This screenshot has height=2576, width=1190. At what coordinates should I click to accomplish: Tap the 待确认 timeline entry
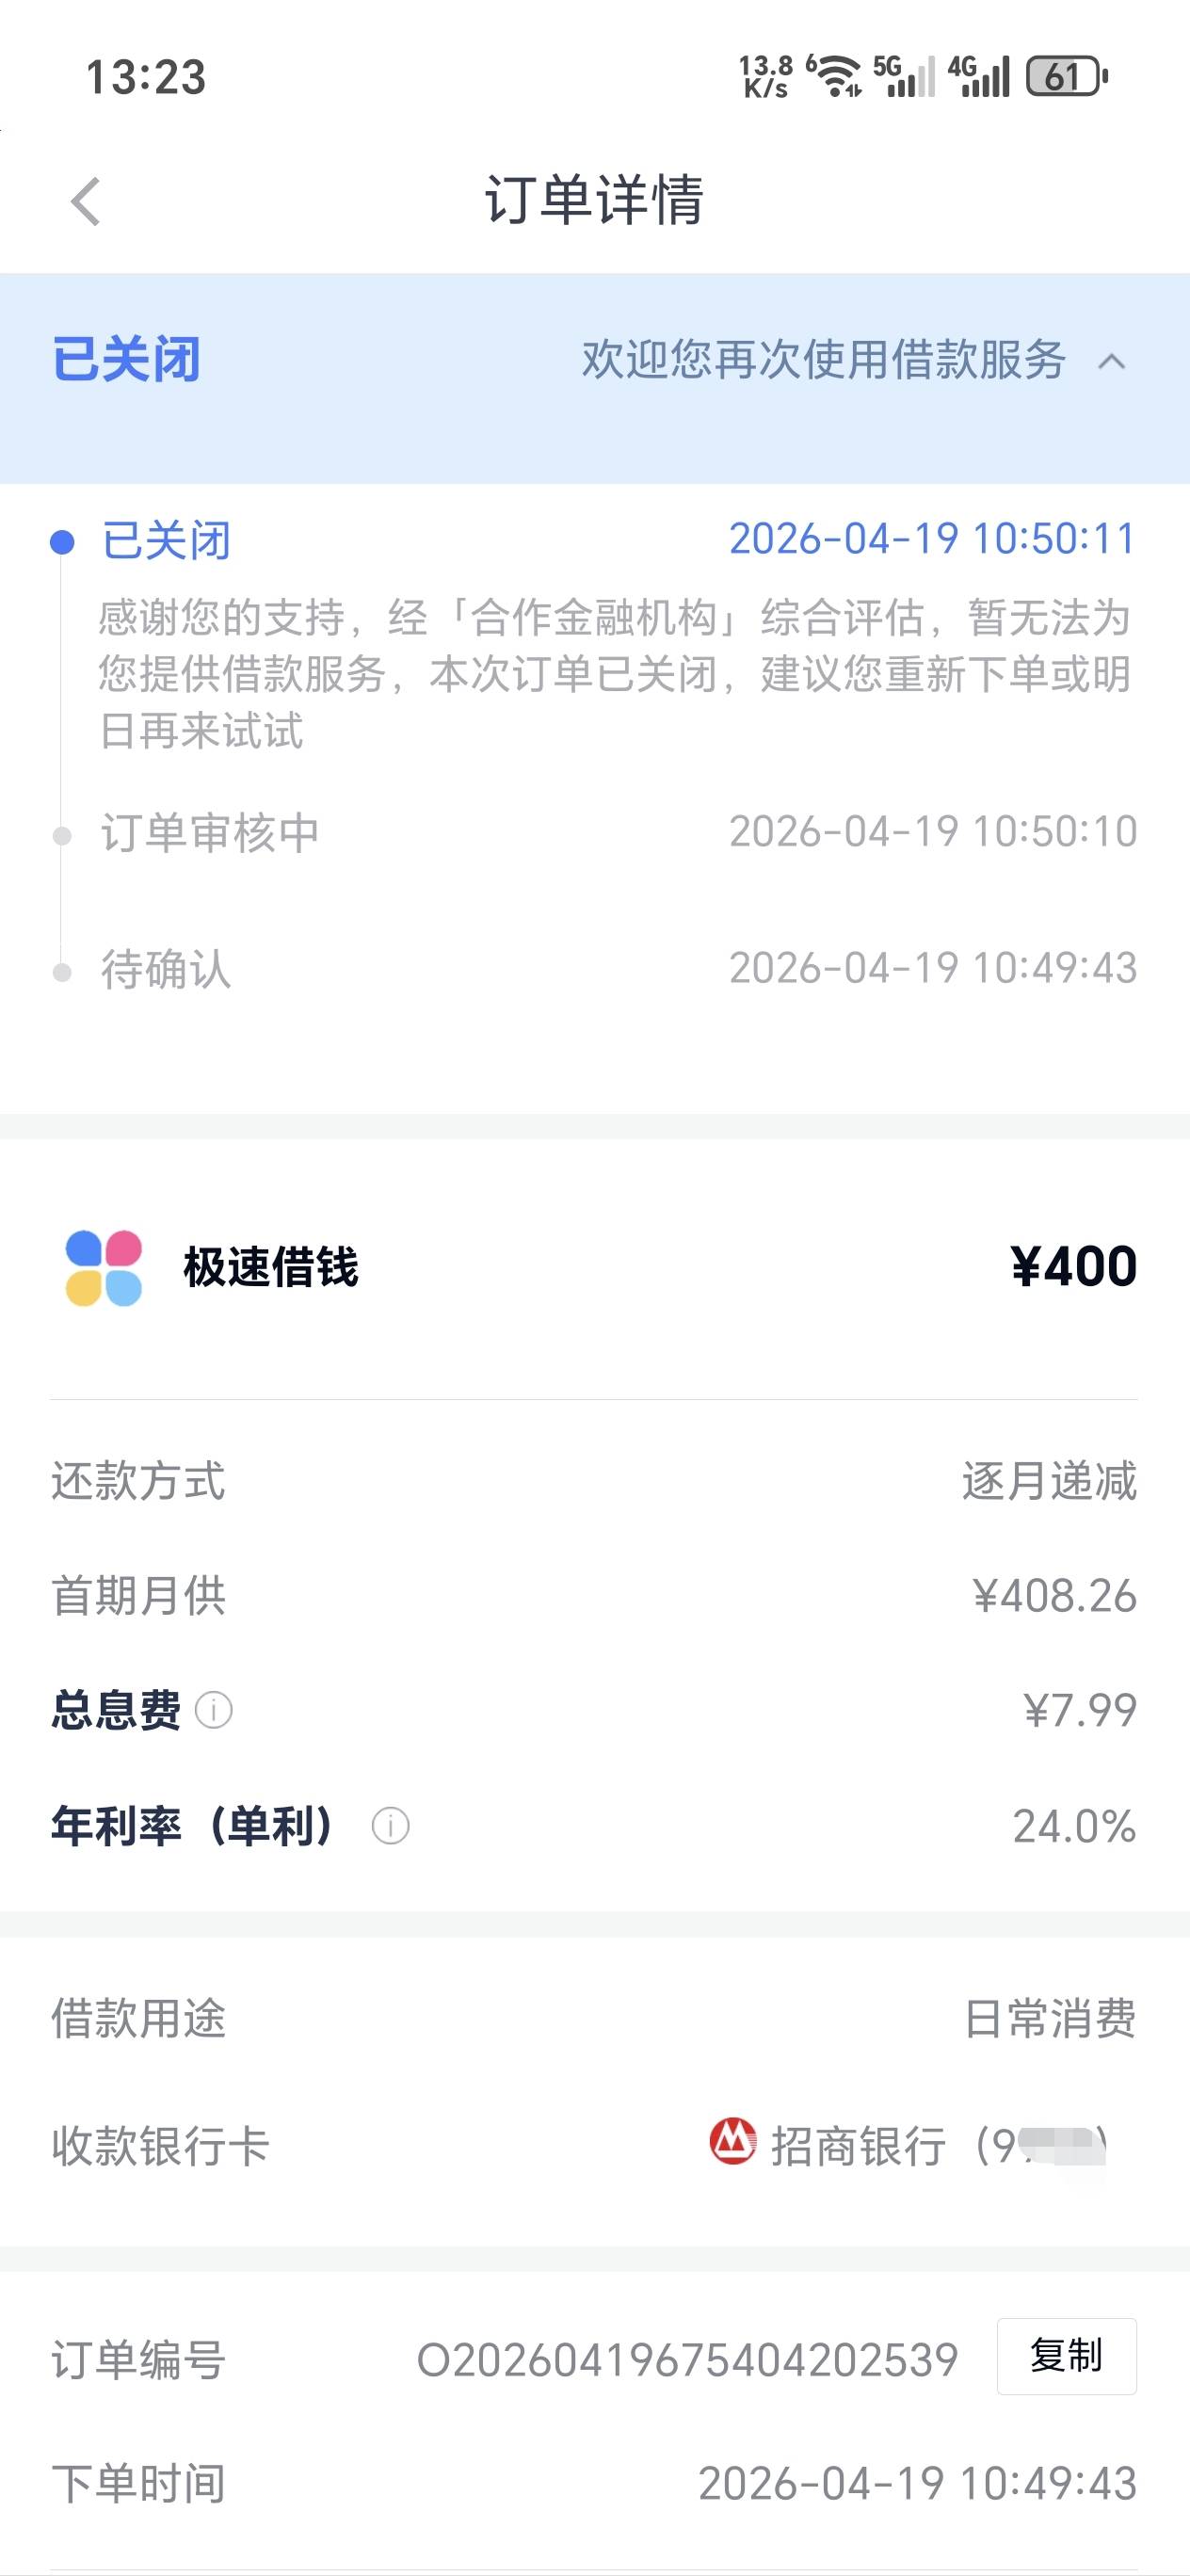(166, 970)
